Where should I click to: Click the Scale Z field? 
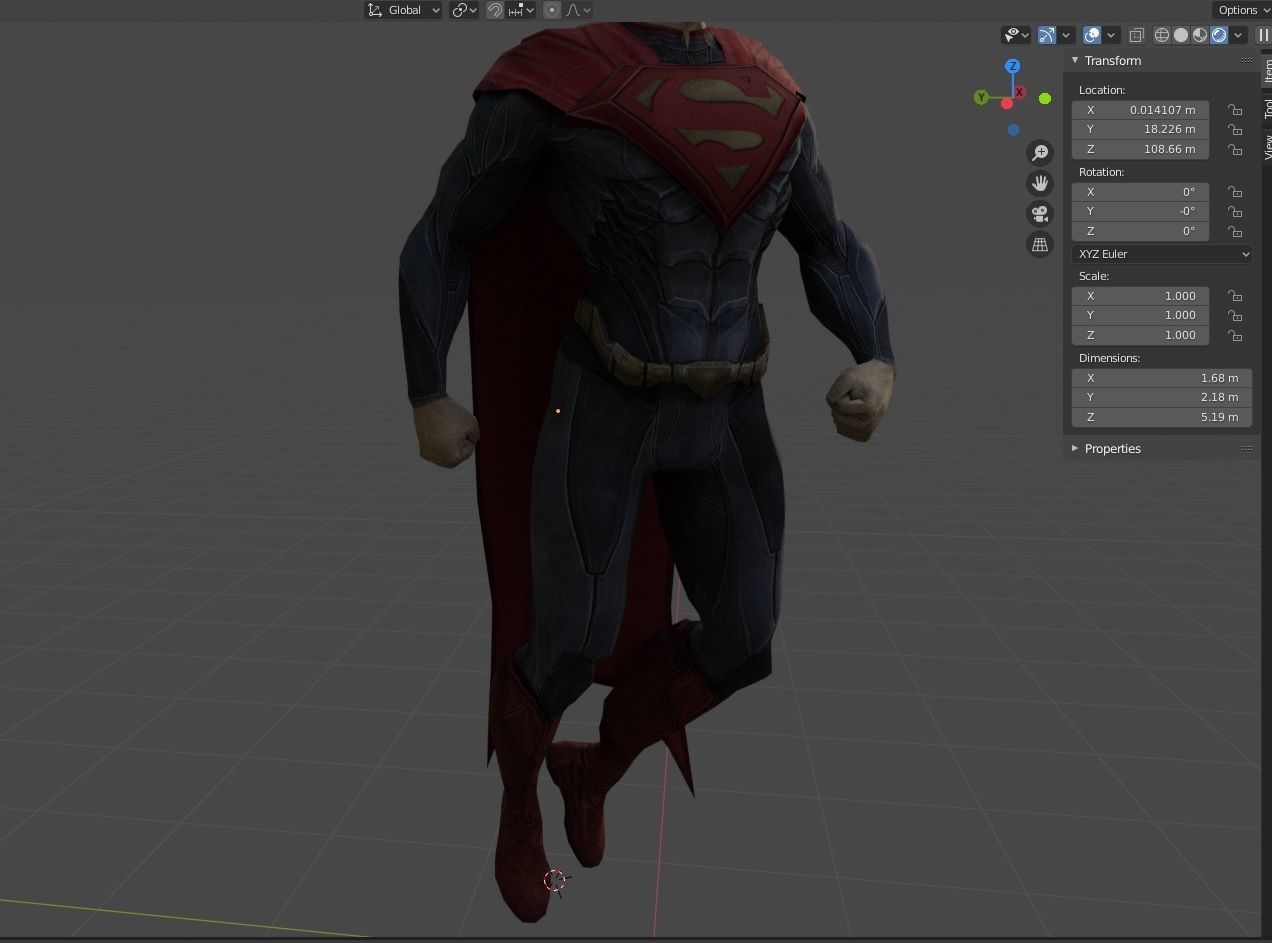1140,335
